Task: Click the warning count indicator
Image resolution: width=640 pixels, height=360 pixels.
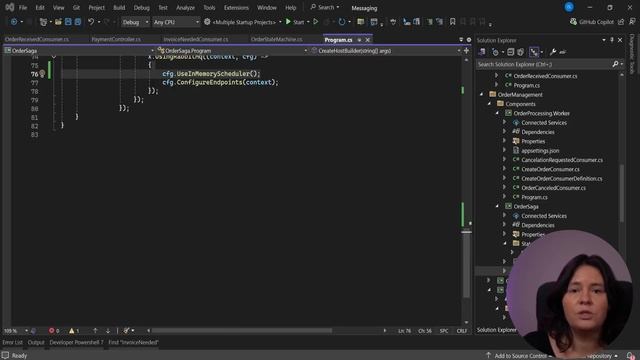Action: (x=74, y=331)
